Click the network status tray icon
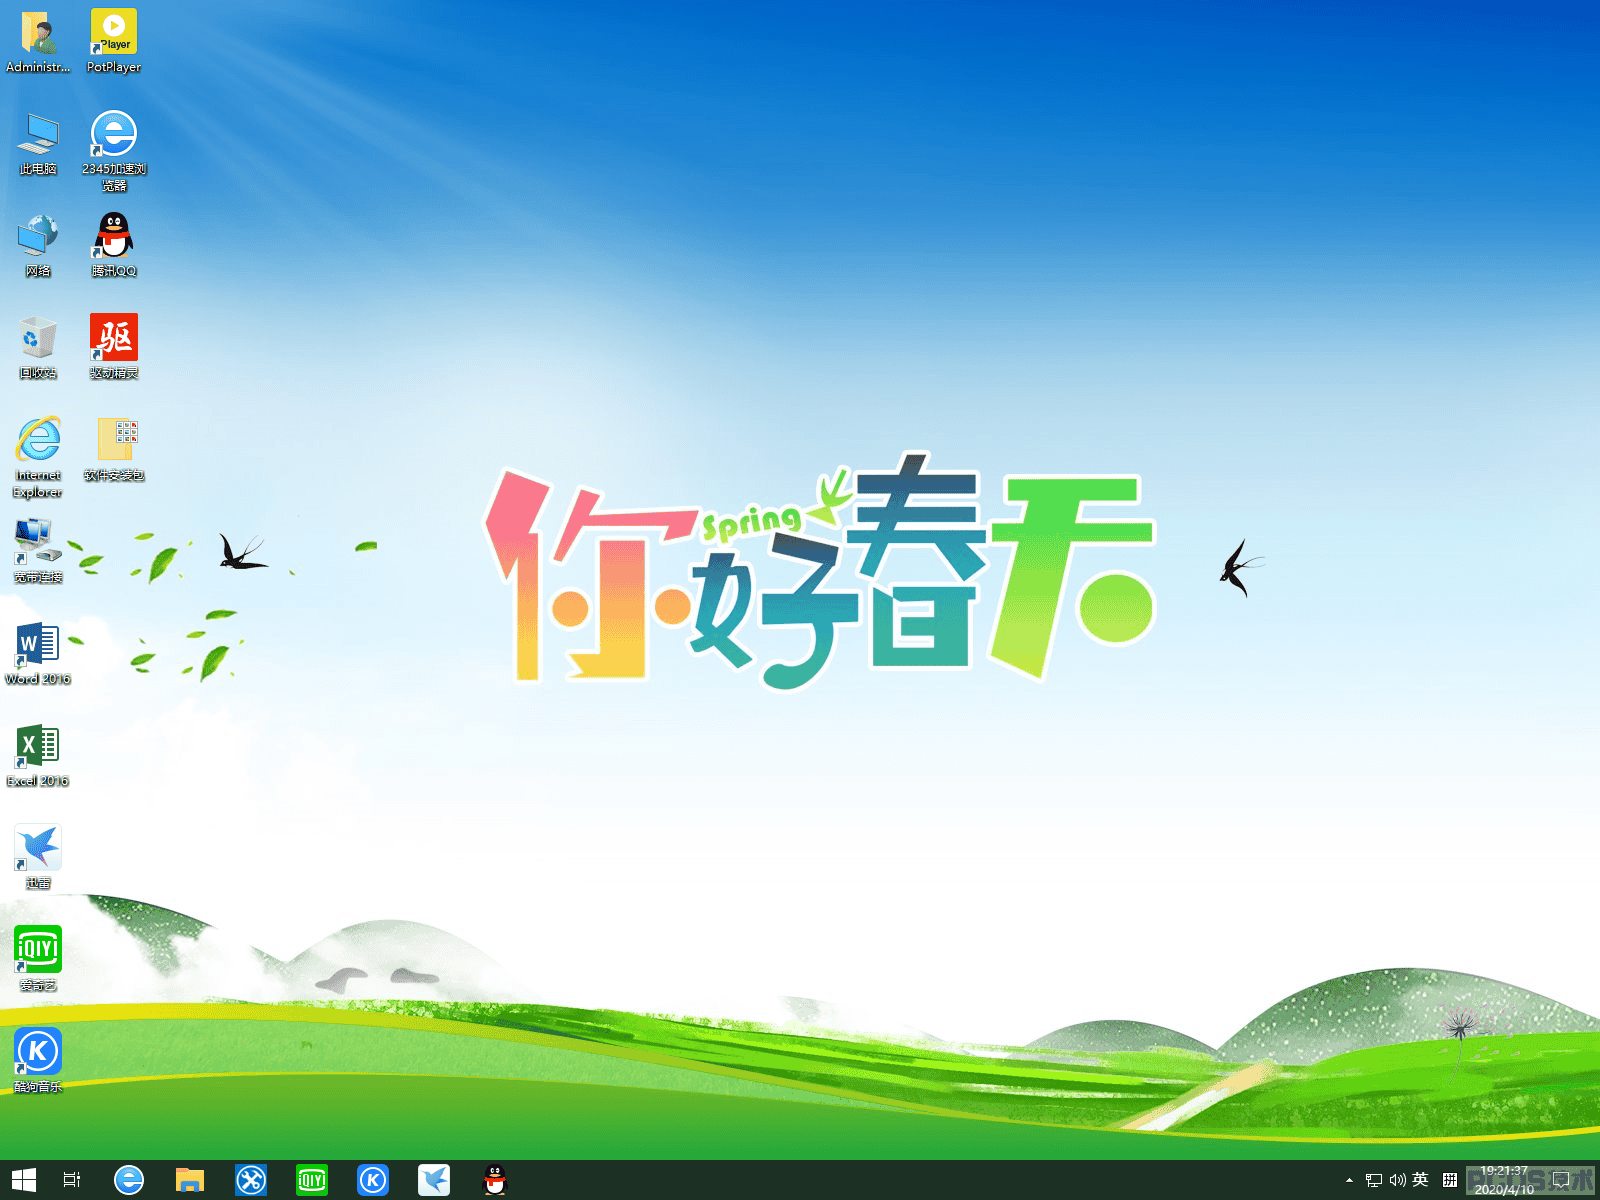This screenshot has width=1600, height=1200. pos(1374,1180)
